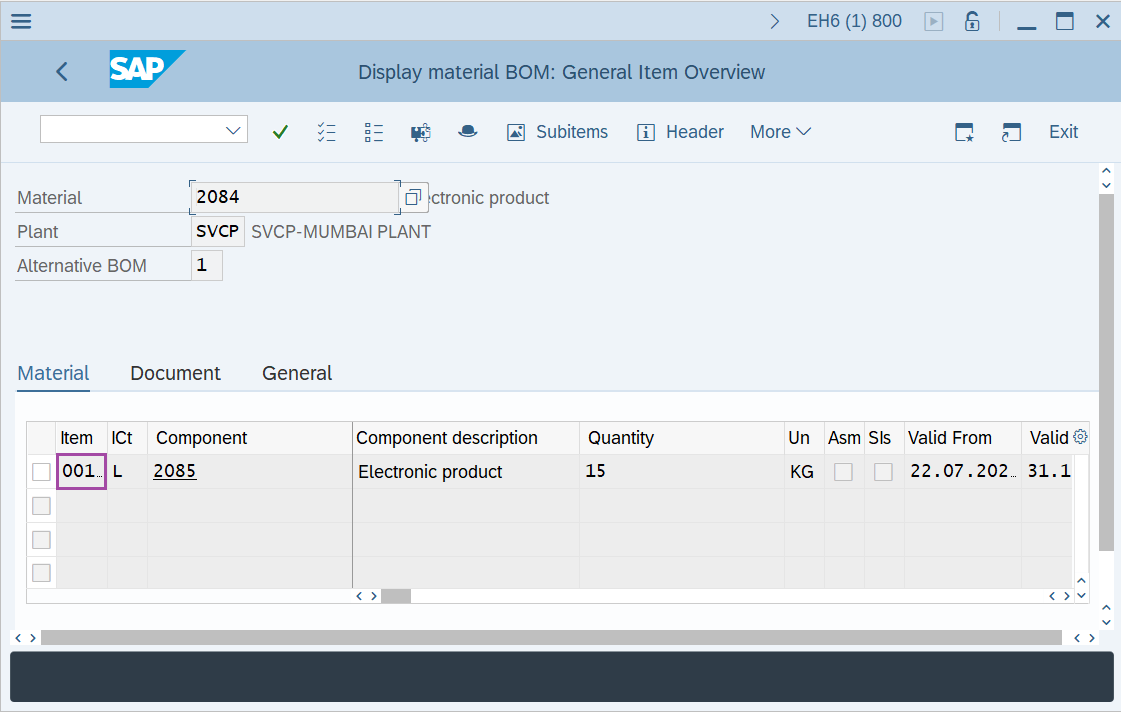Switch to the General tab

point(297,373)
